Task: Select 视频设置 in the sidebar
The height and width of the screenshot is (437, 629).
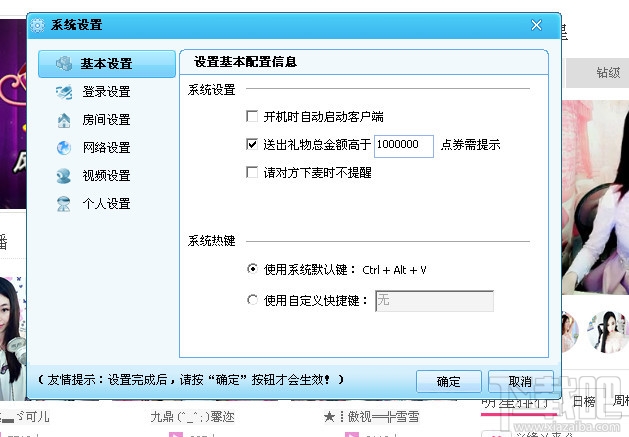Action: 106,176
